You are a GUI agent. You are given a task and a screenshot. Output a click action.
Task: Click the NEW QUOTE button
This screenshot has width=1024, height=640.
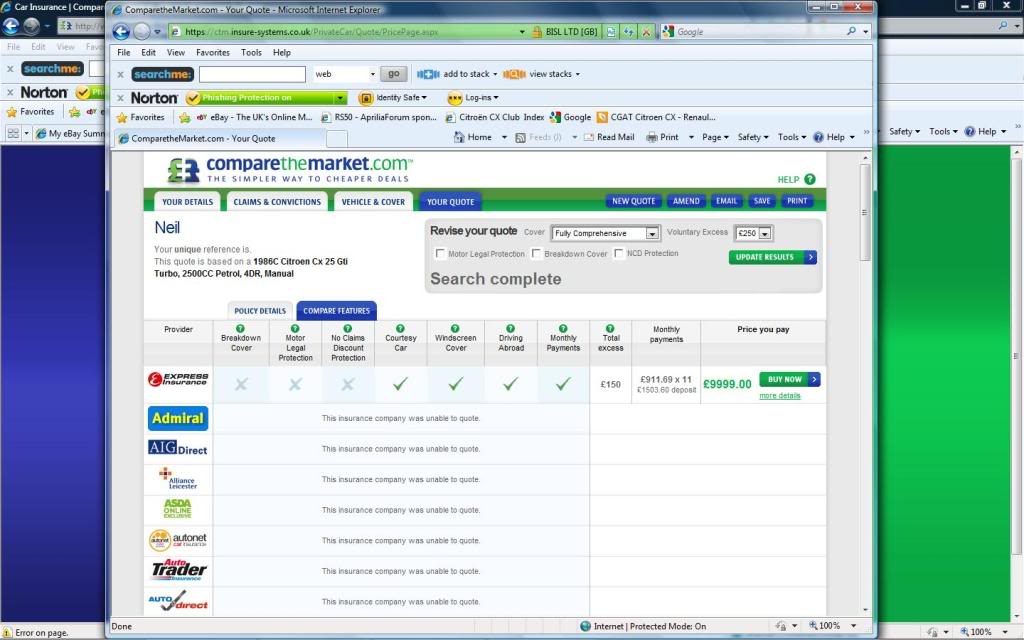(633, 201)
